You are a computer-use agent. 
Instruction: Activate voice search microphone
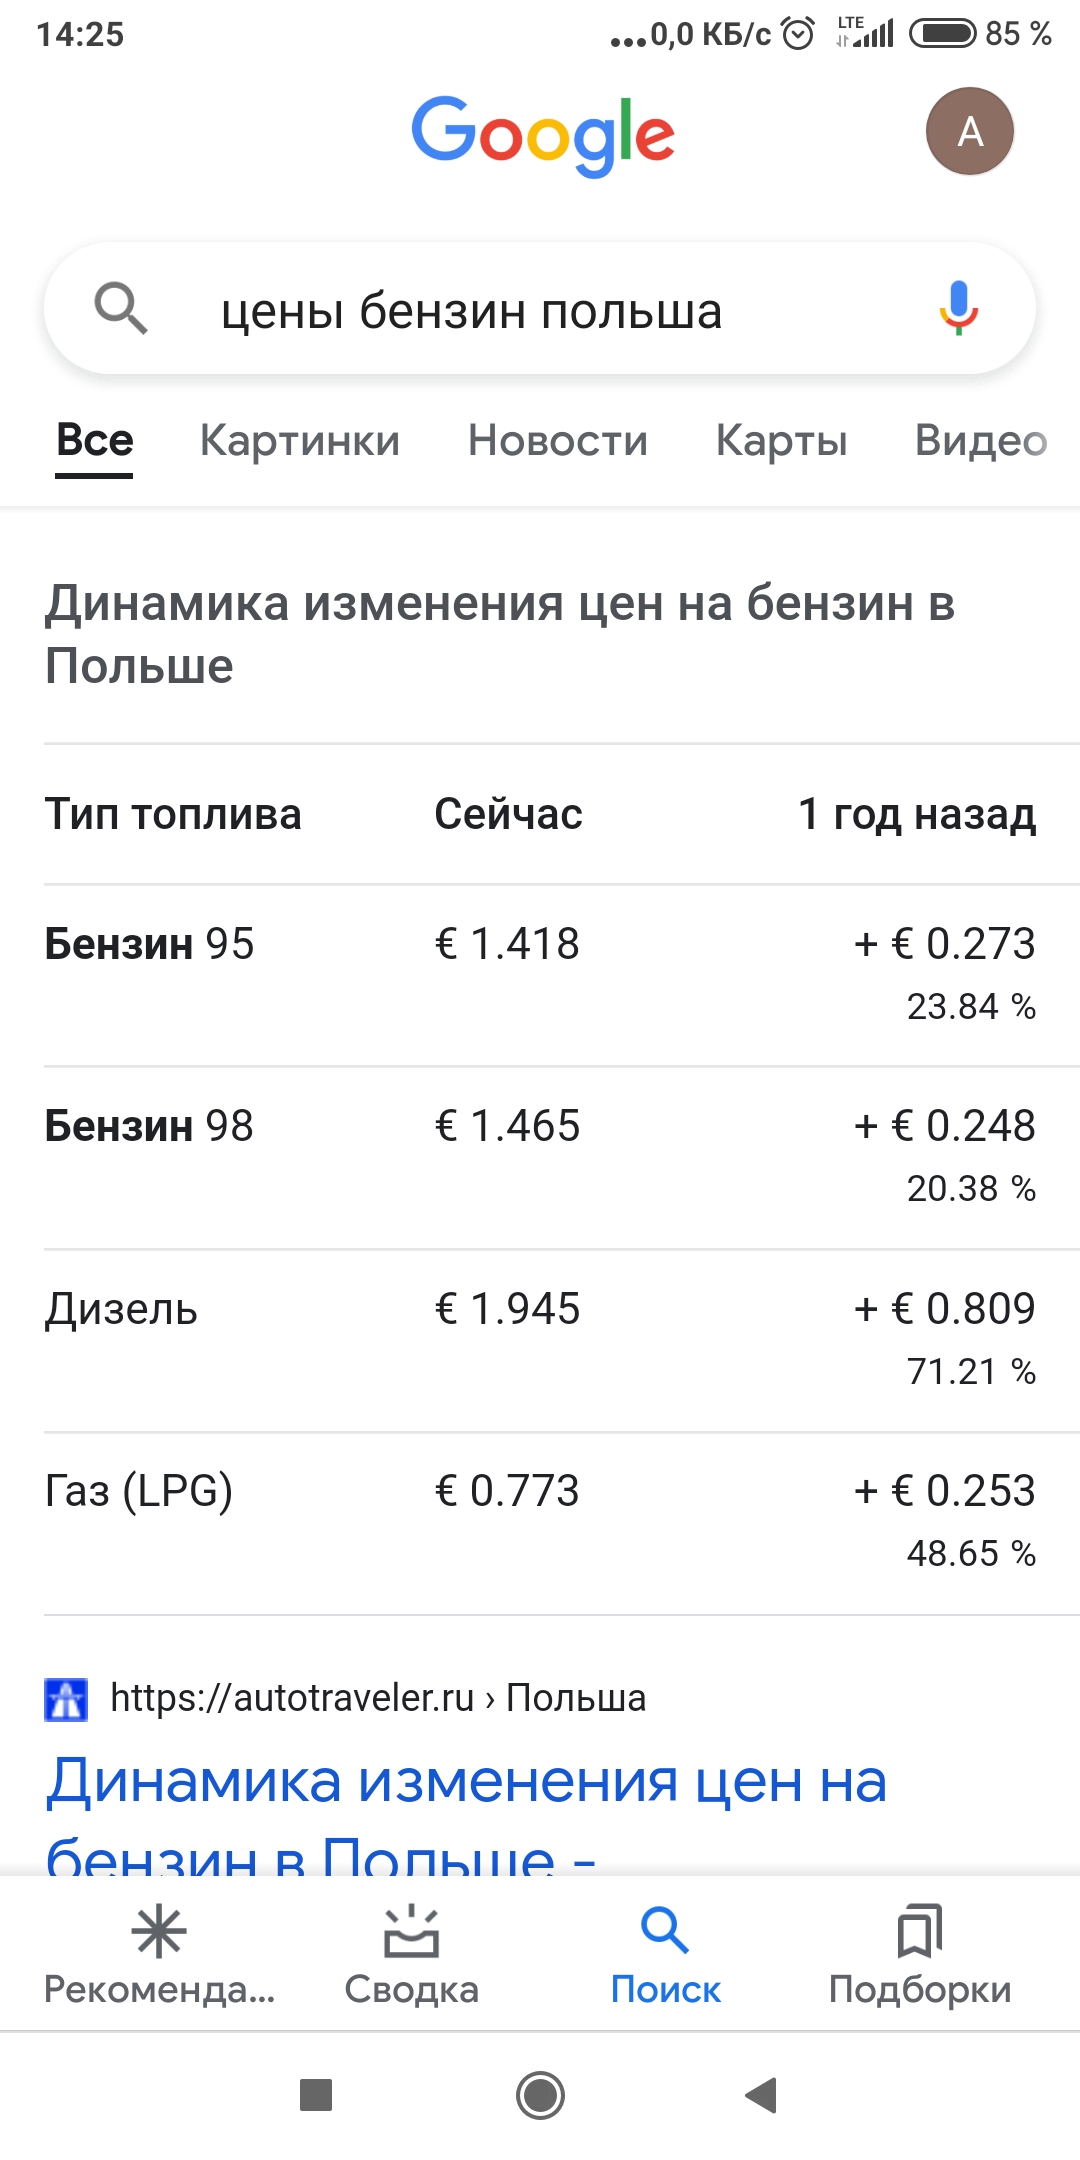point(958,308)
